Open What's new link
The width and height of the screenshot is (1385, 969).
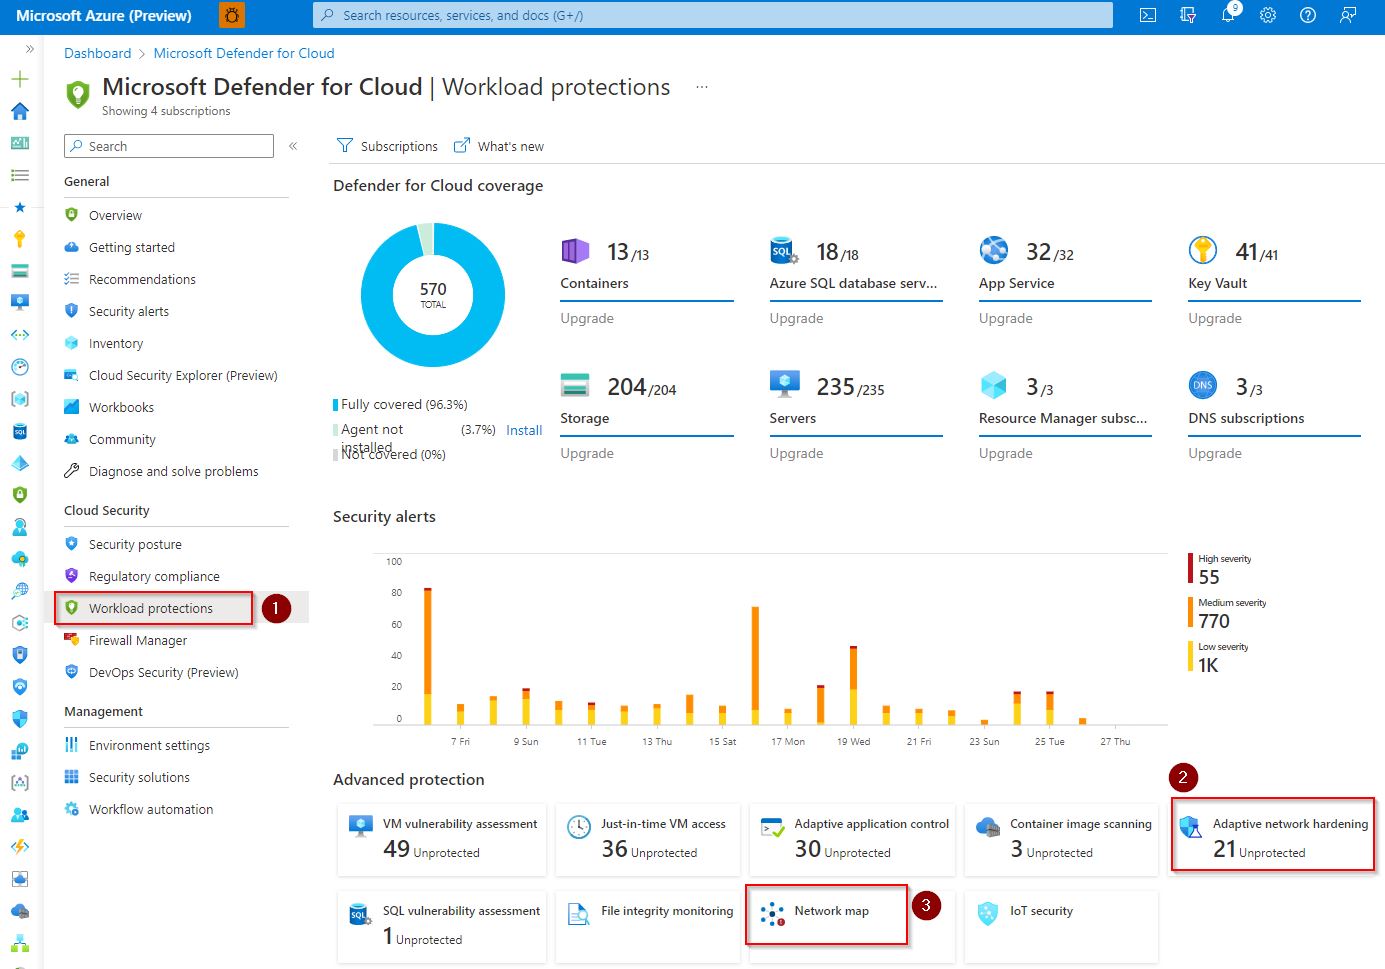tap(510, 146)
